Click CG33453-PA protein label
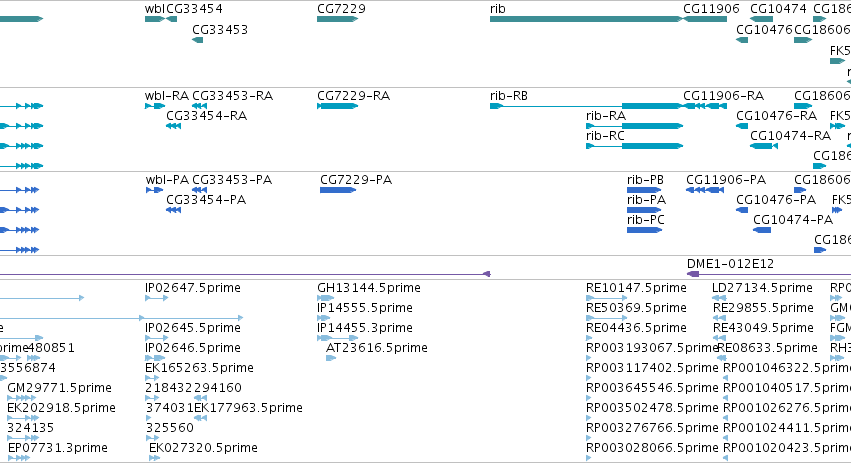 [x=232, y=180]
